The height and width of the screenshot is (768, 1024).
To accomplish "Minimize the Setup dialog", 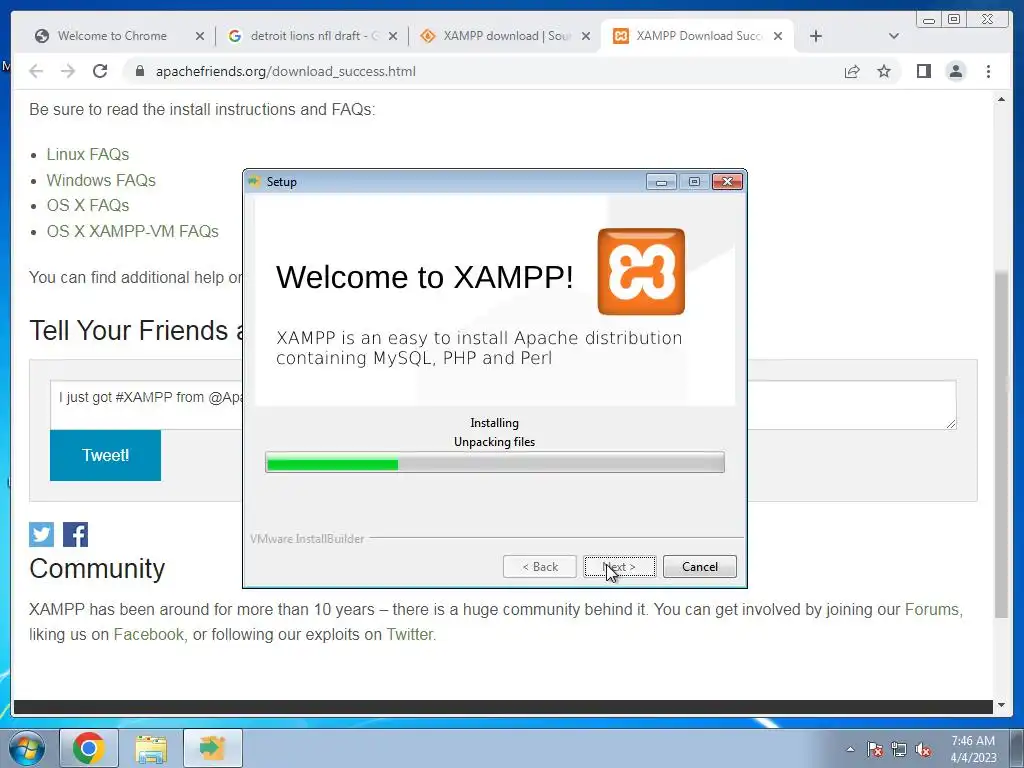I will coord(661,182).
